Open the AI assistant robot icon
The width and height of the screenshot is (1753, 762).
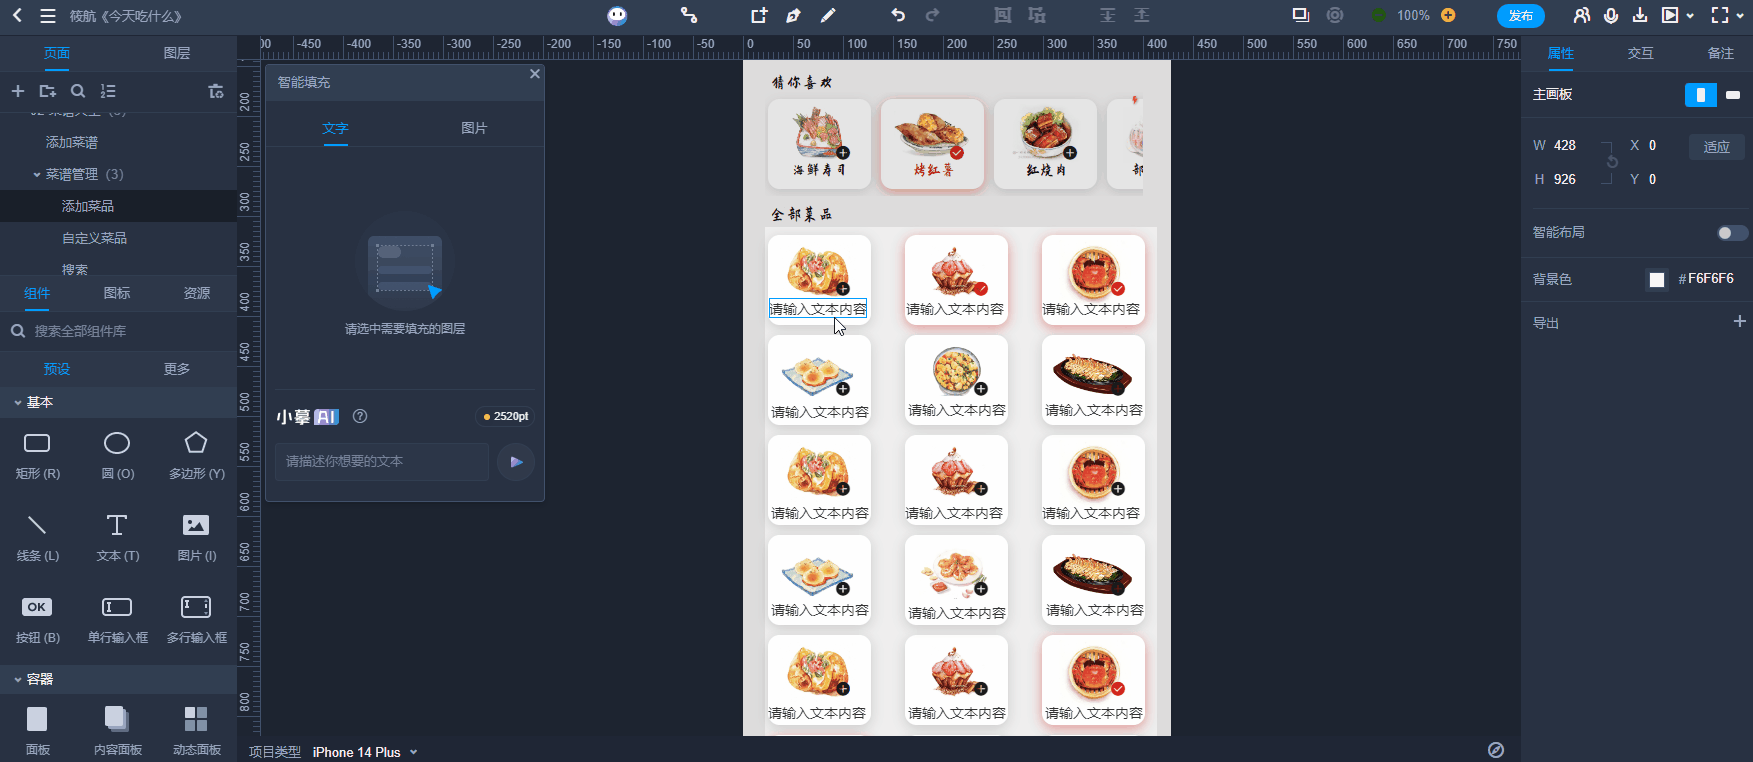pyautogui.click(x=617, y=15)
